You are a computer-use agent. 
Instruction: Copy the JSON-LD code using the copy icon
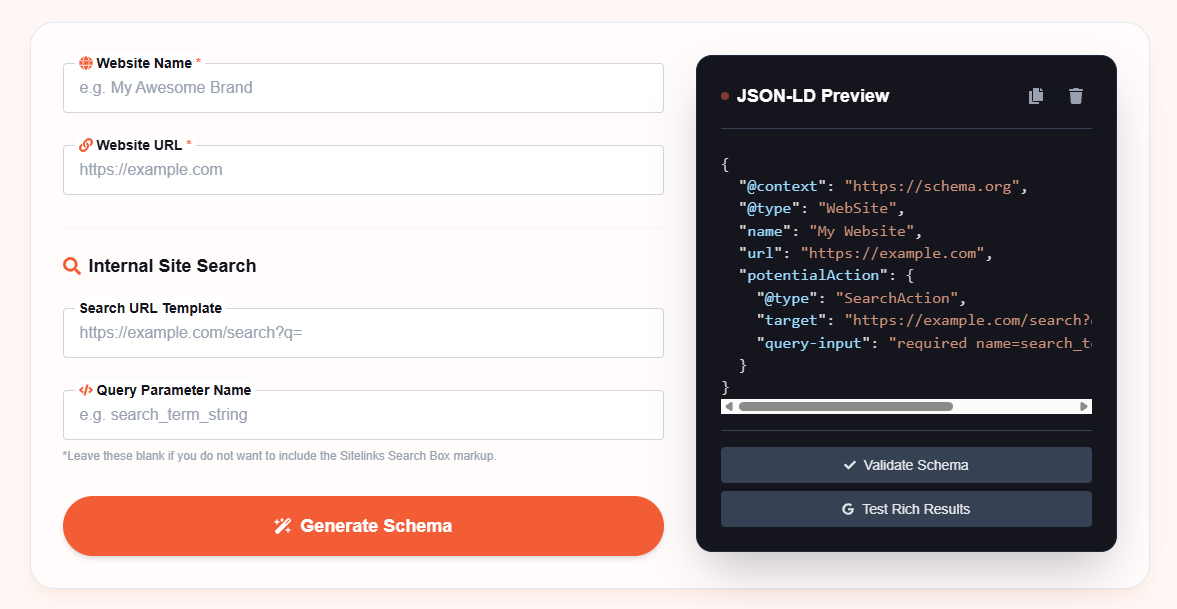point(1036,96)
